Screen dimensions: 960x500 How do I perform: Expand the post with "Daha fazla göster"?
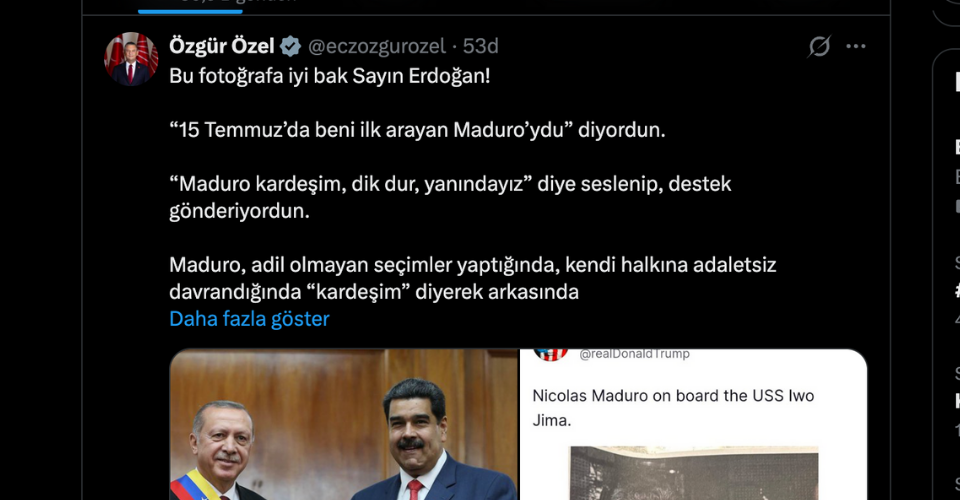pyautogui.click(x=249, y=319)
